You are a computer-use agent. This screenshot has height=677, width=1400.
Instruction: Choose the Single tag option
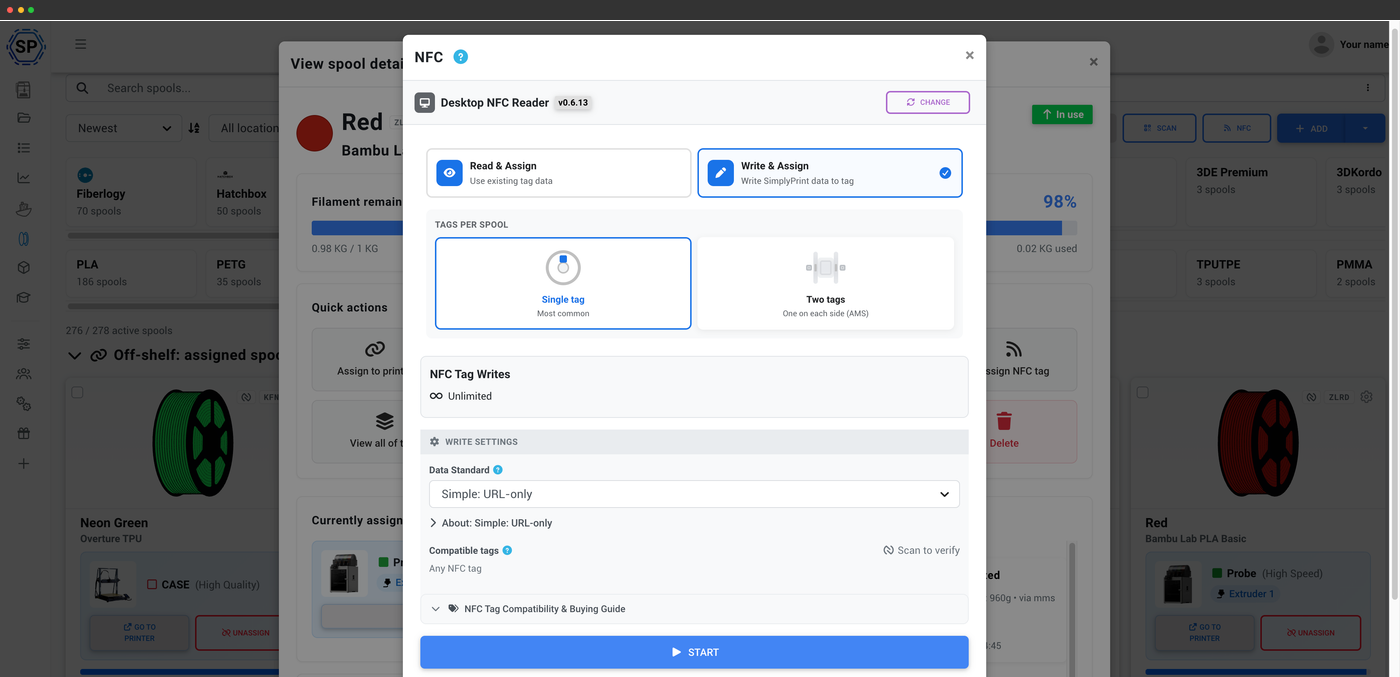pyautogui.click(x=563, y=283)
